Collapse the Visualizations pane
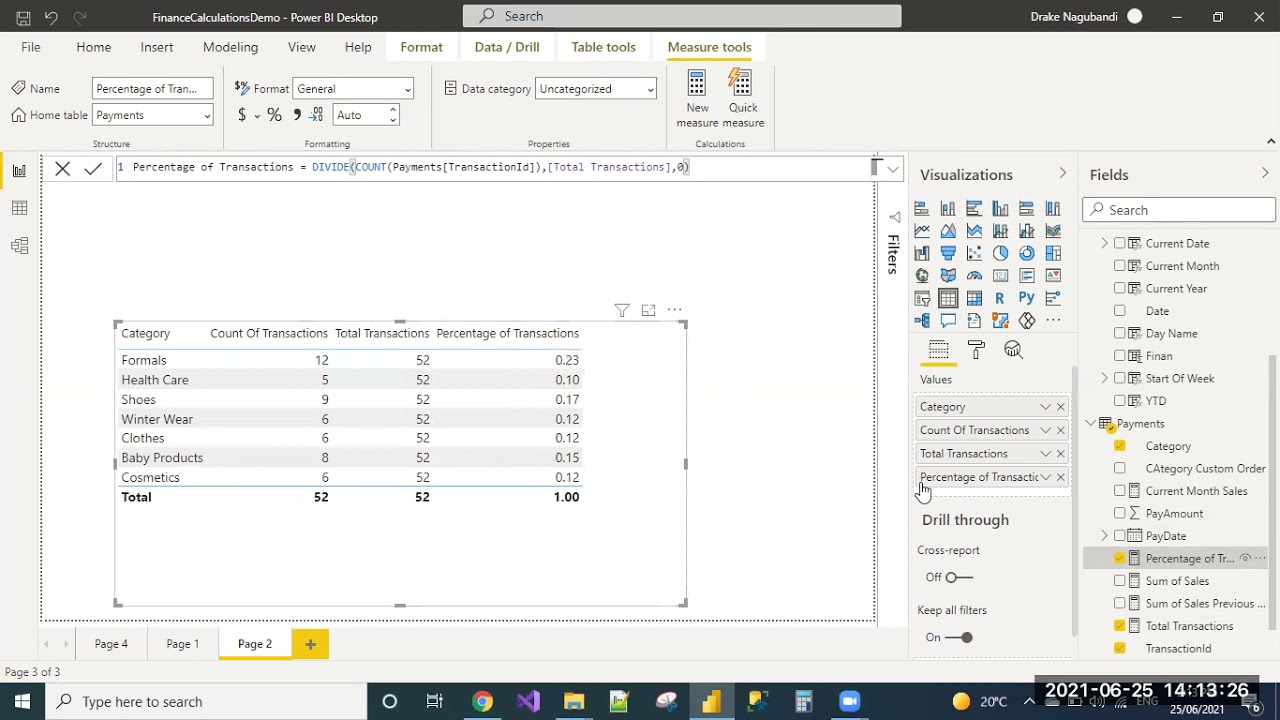 click(1062, 174)
